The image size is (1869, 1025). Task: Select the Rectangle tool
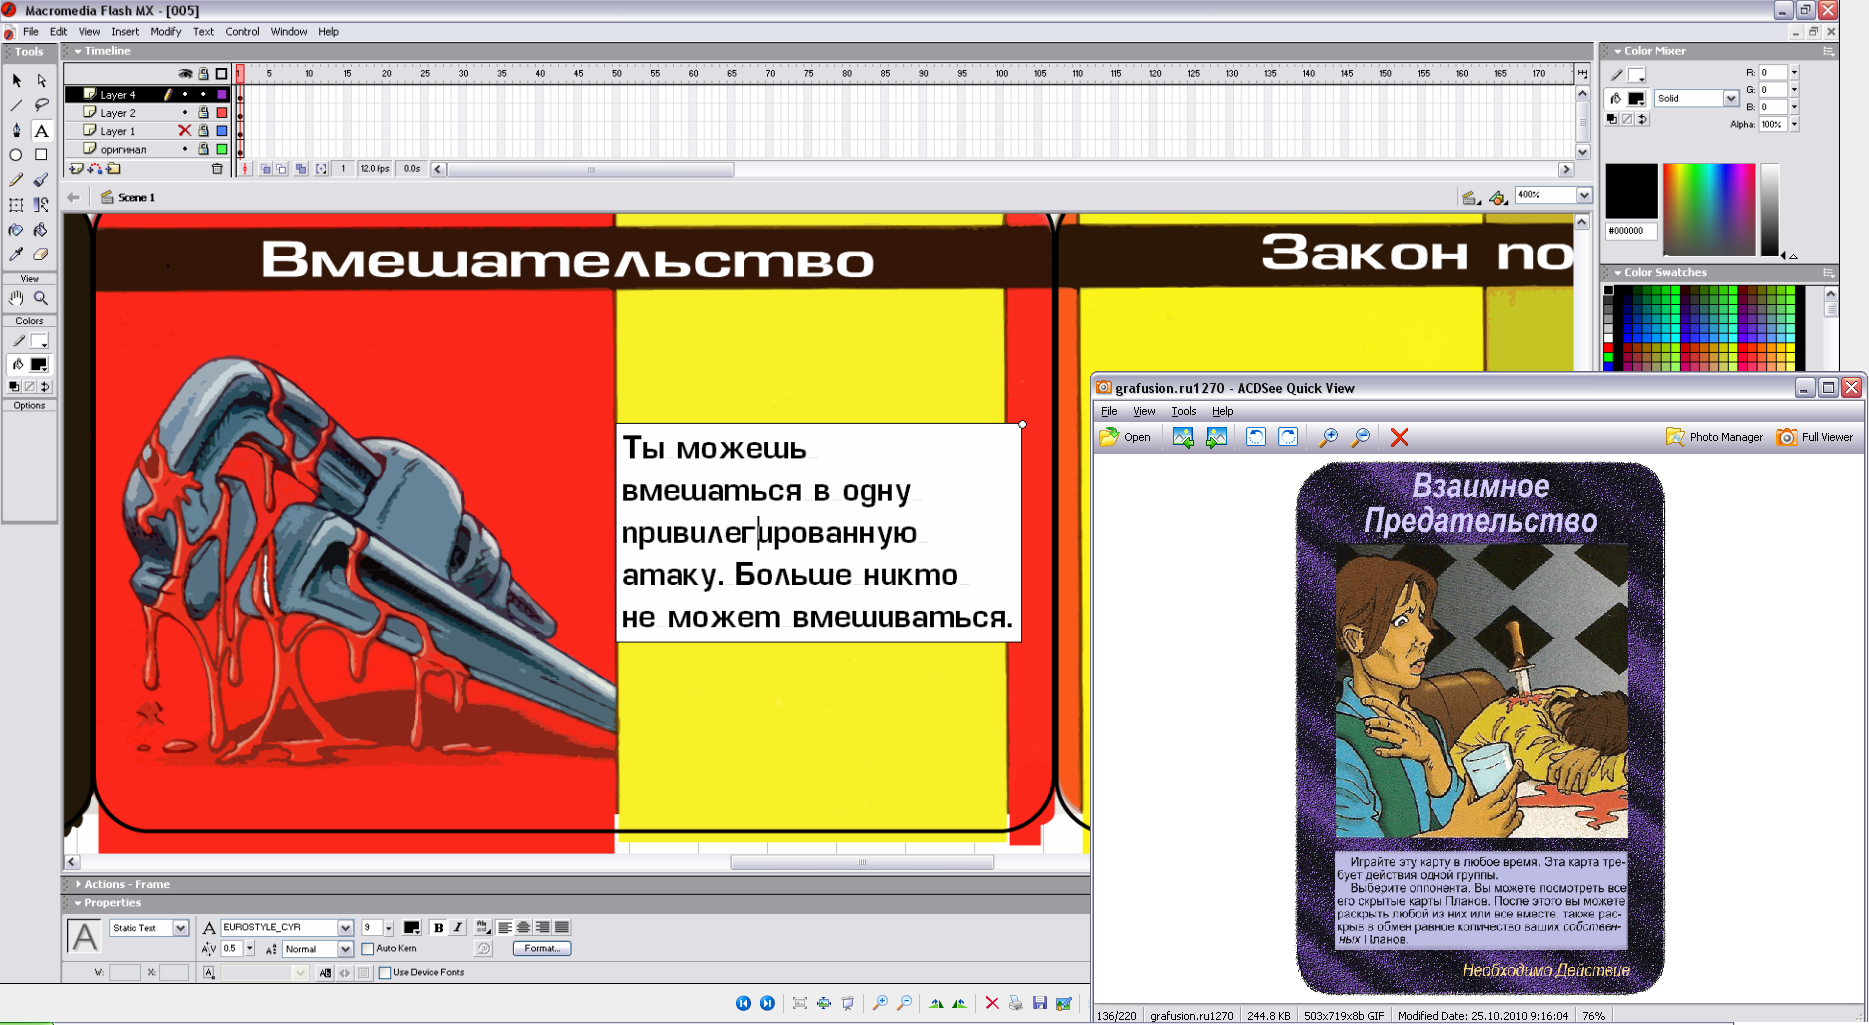click(x=41, y=155)
